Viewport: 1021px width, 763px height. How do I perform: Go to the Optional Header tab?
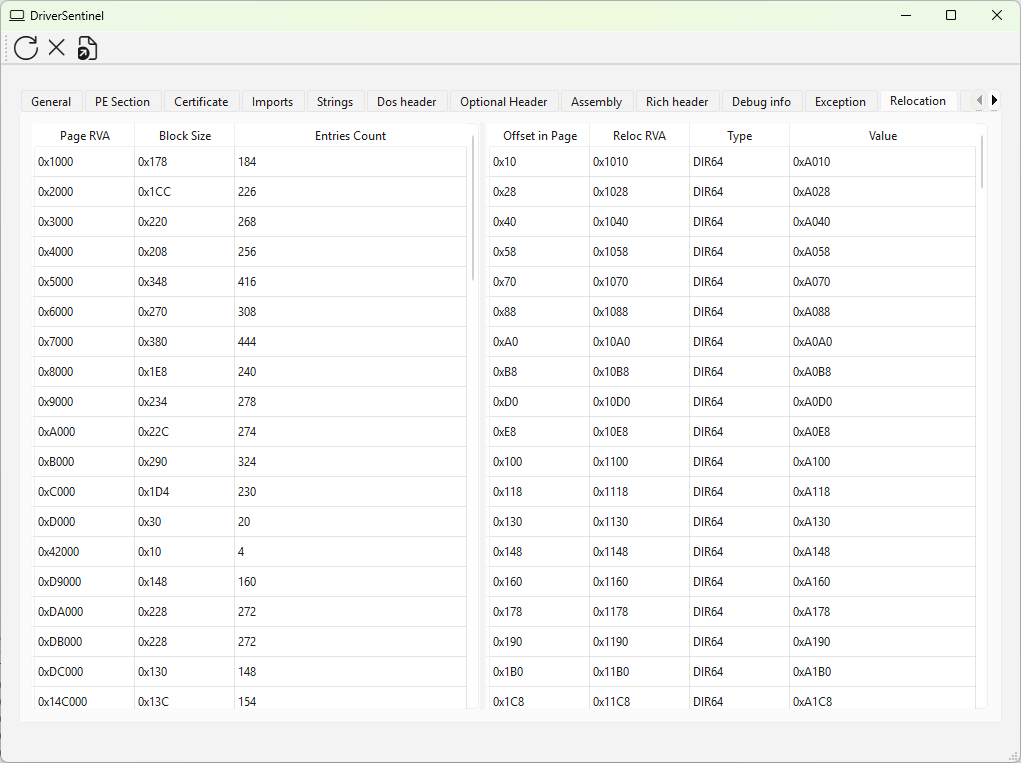click(x=503, y=102)
